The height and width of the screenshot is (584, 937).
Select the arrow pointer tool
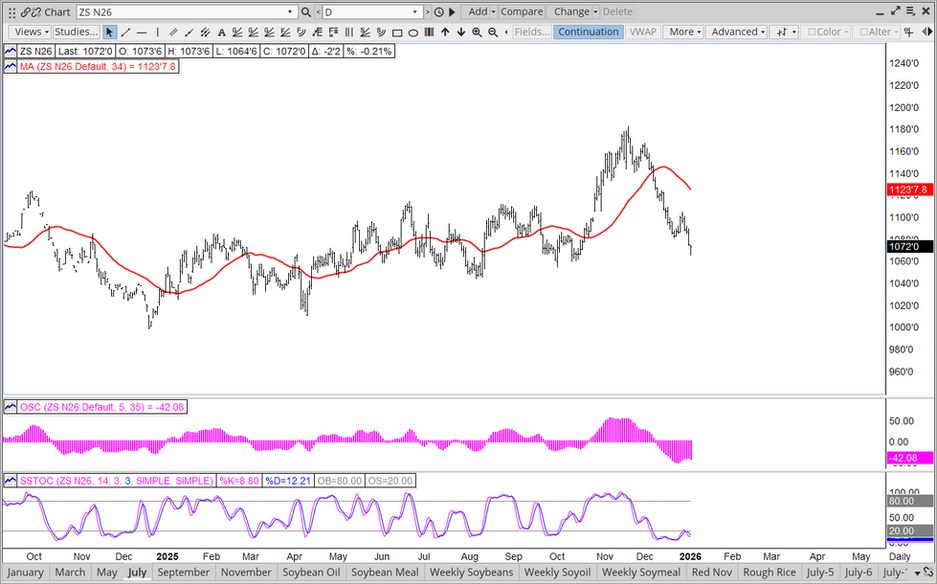[x=109, y=32]
